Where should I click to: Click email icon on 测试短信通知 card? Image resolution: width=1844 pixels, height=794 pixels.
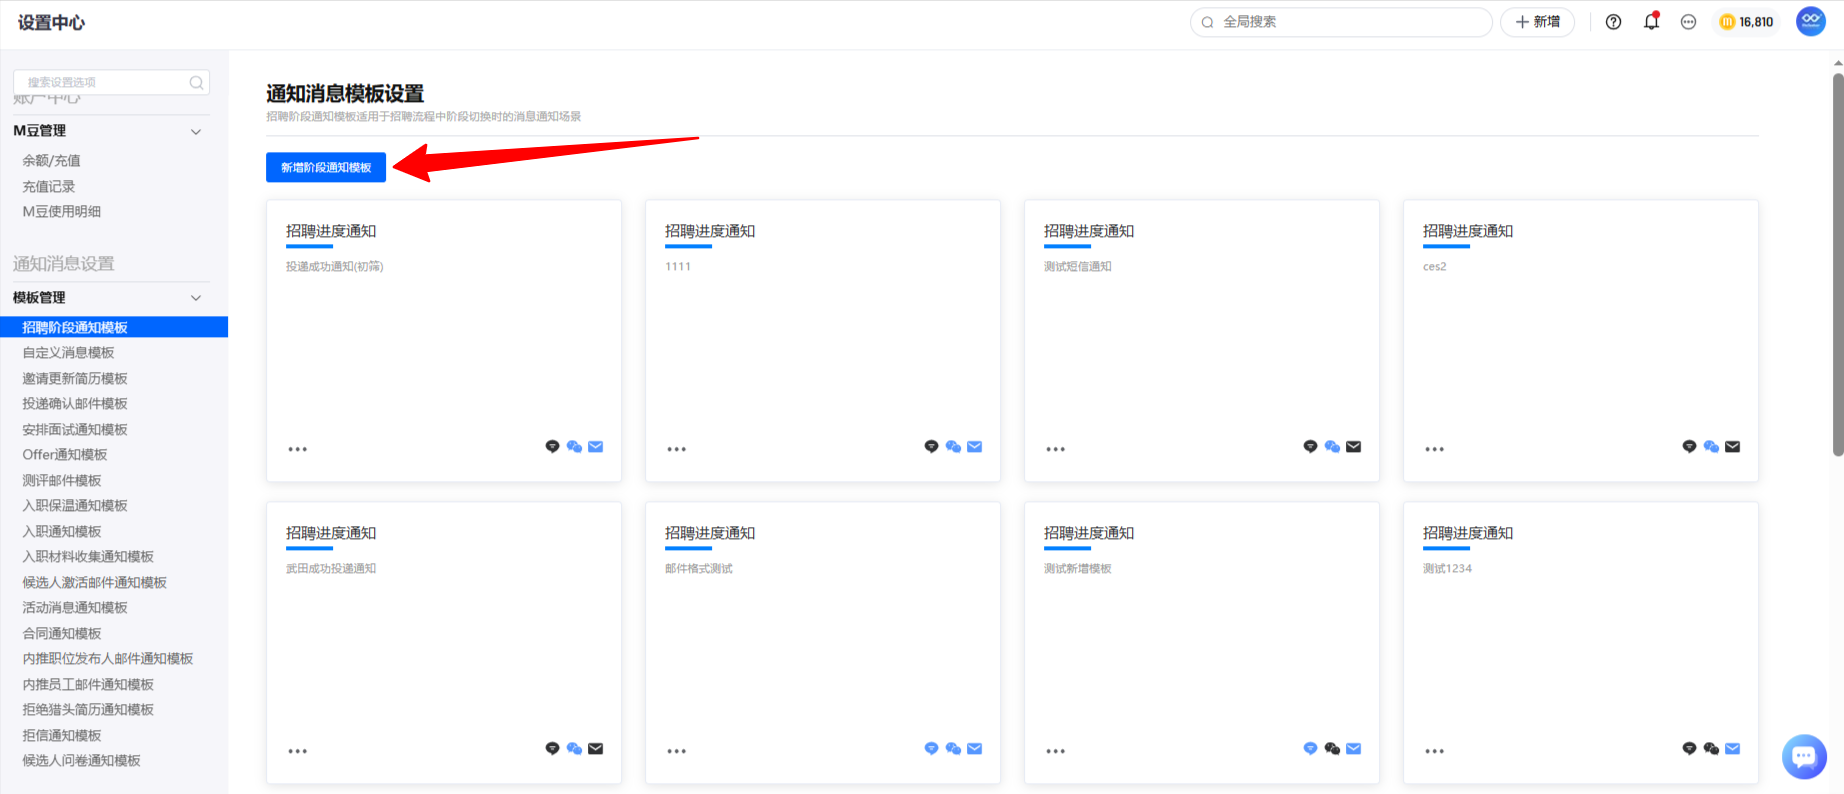click(x=1354, y=447)
